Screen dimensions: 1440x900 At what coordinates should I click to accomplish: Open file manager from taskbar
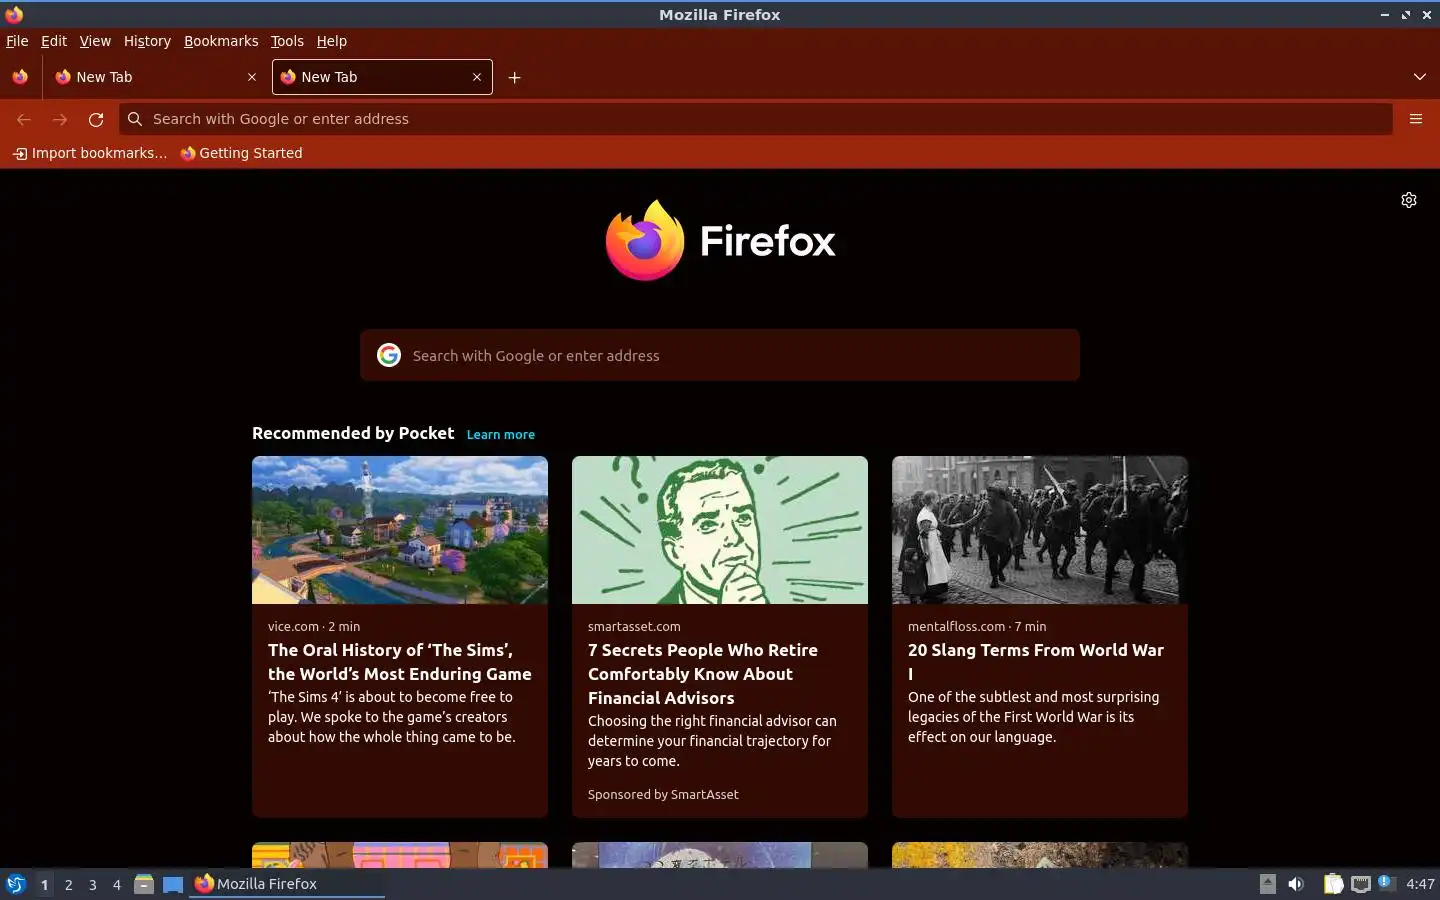click(x=144, y=884)
